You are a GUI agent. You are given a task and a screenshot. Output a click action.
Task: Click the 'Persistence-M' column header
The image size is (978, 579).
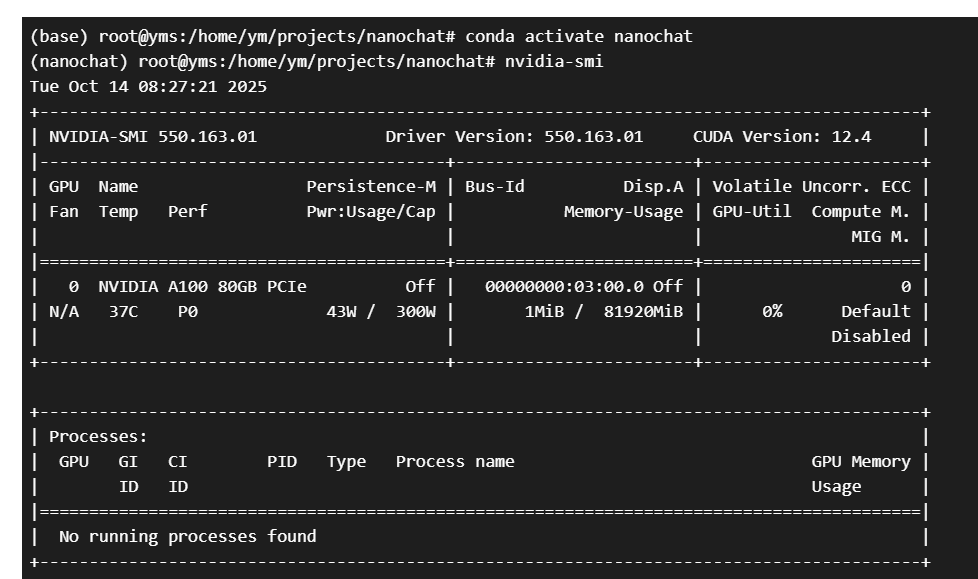(x=371, y=187)
